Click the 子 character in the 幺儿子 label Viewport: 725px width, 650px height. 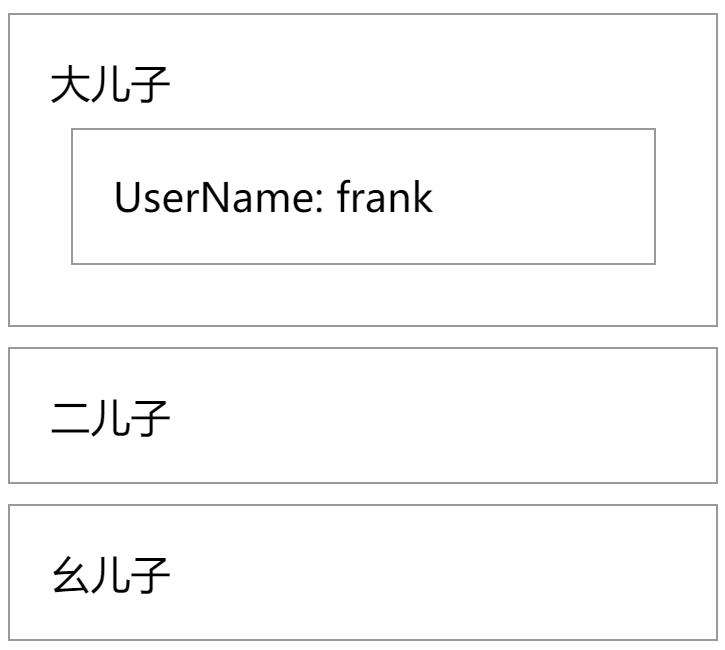150,575
